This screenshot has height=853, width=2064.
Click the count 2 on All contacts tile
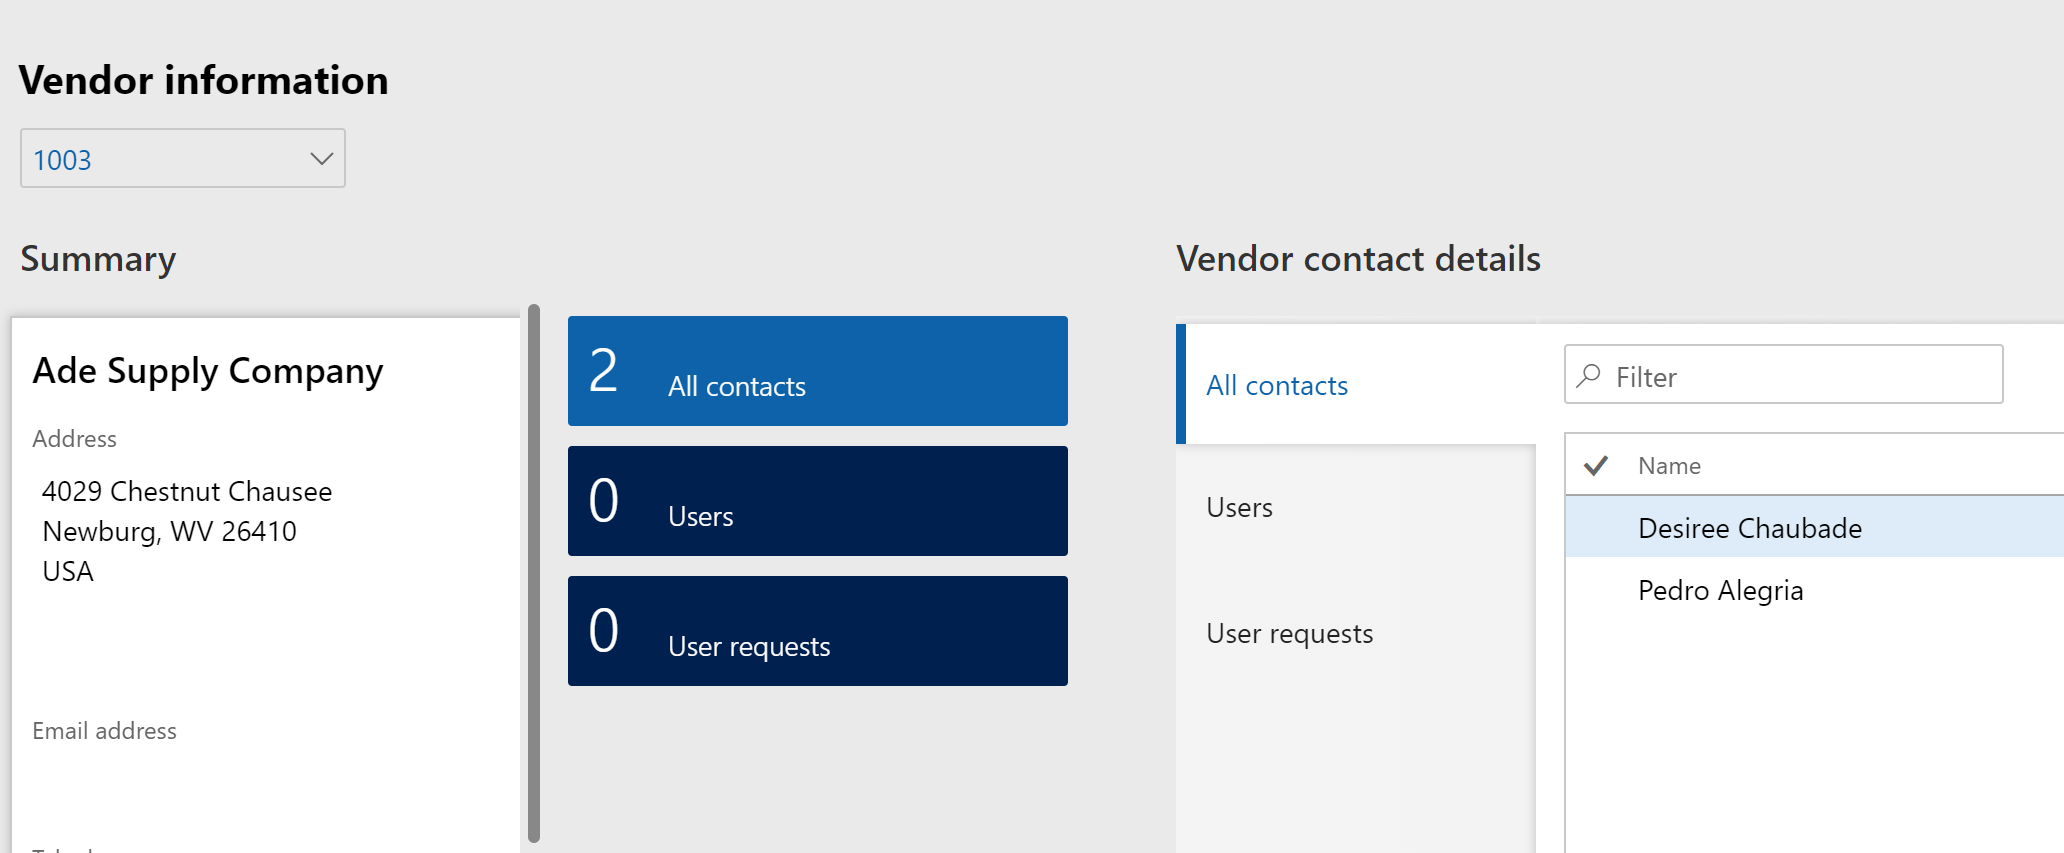(x=603, y=371)
